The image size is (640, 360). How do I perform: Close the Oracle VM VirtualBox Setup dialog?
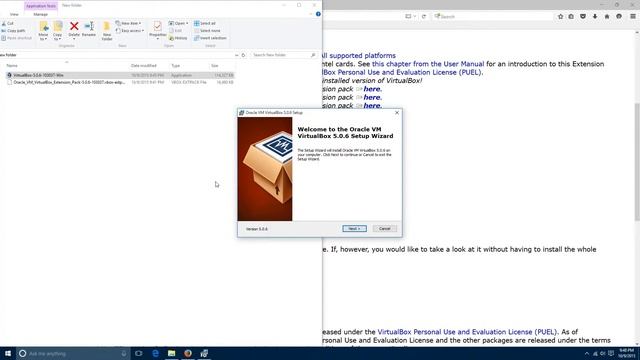coord(397,113)
